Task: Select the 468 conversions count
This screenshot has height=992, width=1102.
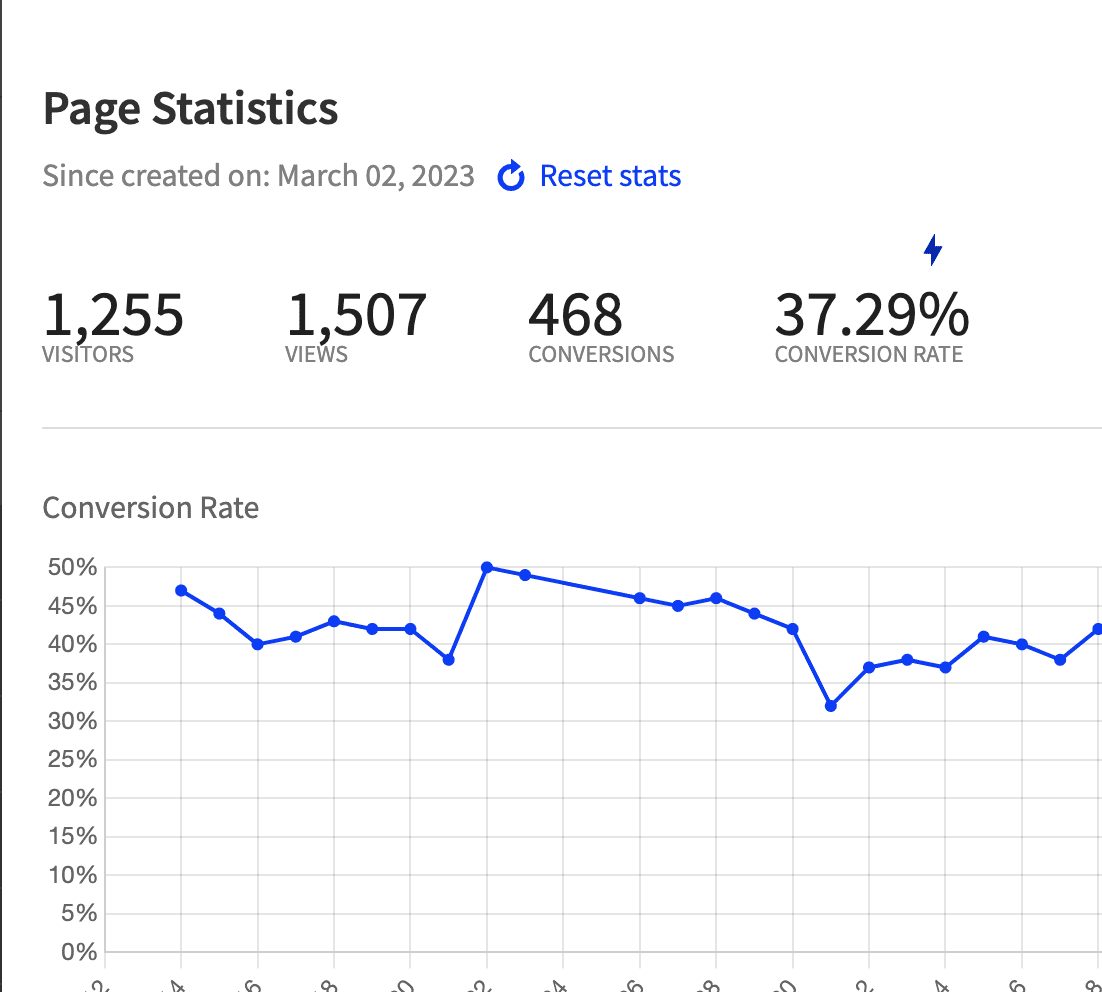Action: tap(576, 315)
